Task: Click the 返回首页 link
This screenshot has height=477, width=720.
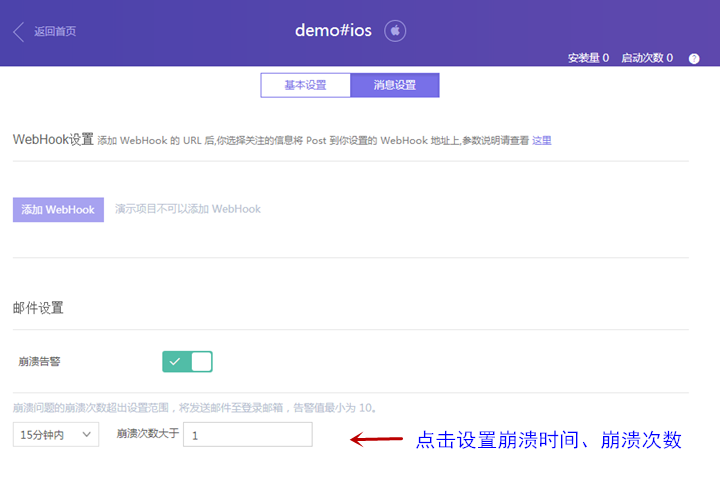Action: pyautogui.click(x=55, y=31)
